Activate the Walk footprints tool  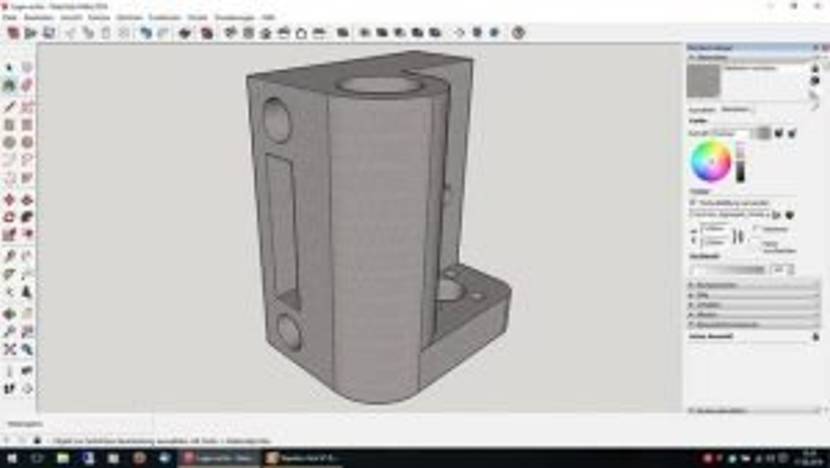tap(10, 389)
